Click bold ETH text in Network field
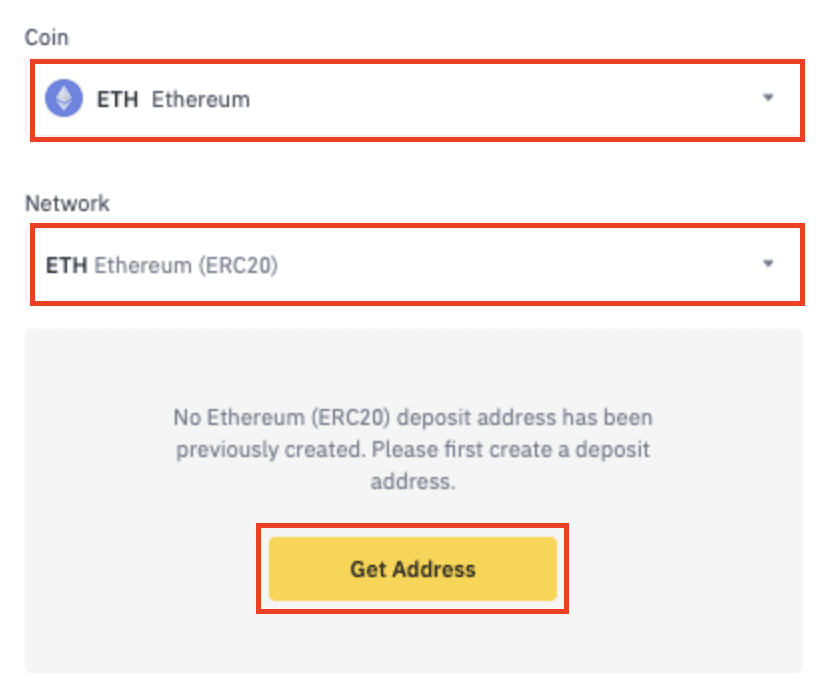The width and height of the screenshot is (826, 694). point(66,265)
